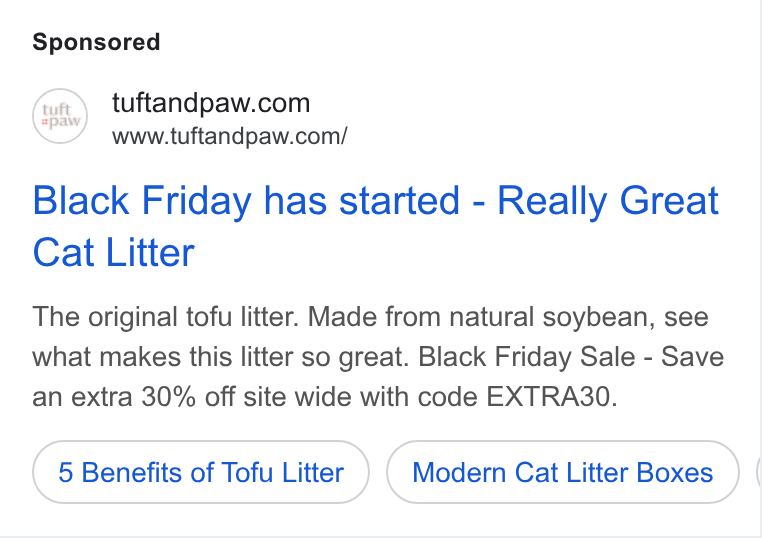Click the word 'Tofu' in first chip
Screen dimensions: 762x538
click(247, 472)
